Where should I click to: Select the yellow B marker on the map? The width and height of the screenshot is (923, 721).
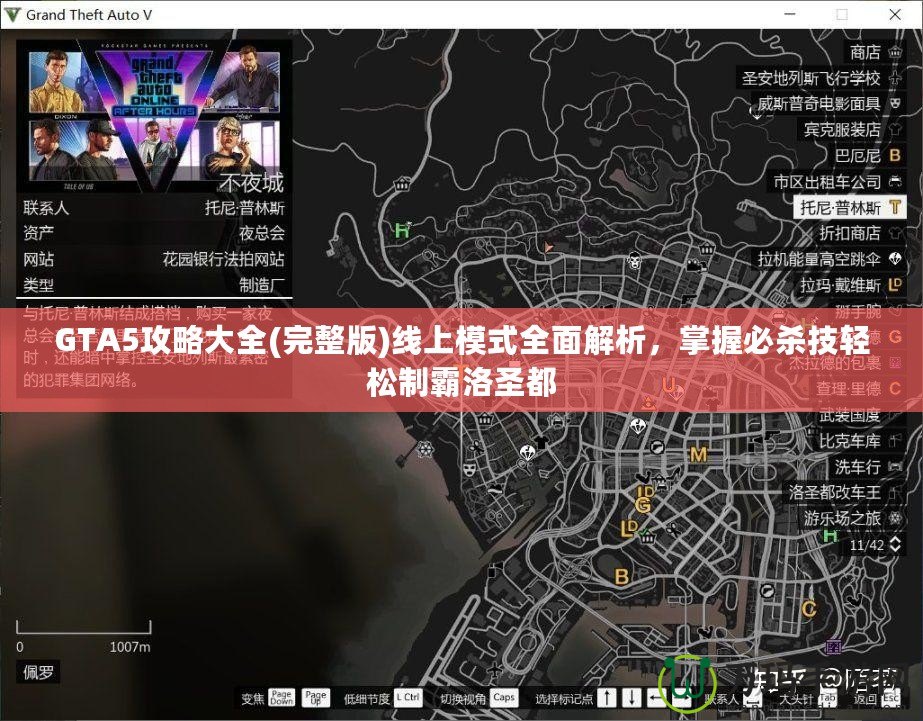[x=621, y=576]
